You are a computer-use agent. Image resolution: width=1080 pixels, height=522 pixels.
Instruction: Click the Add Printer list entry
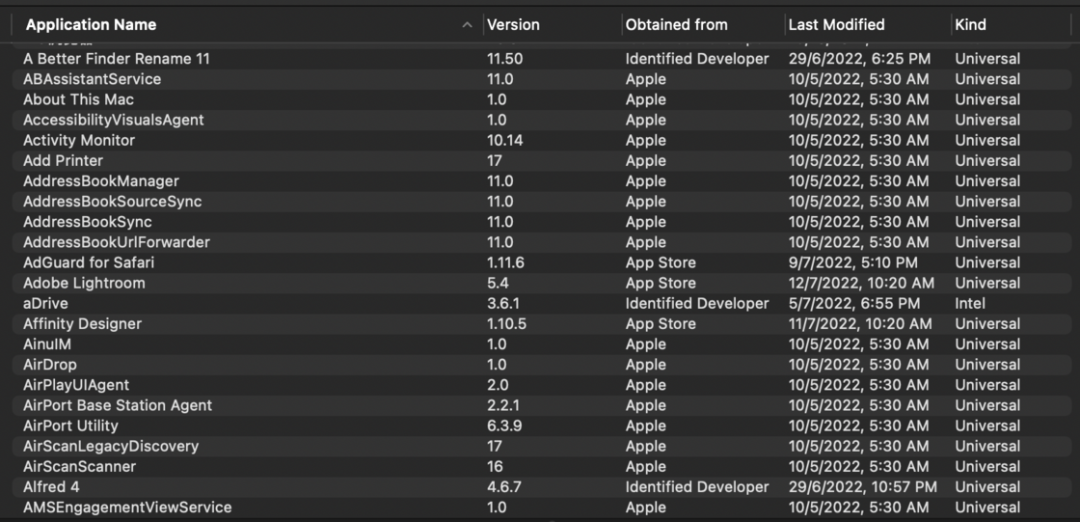point(63,160)
